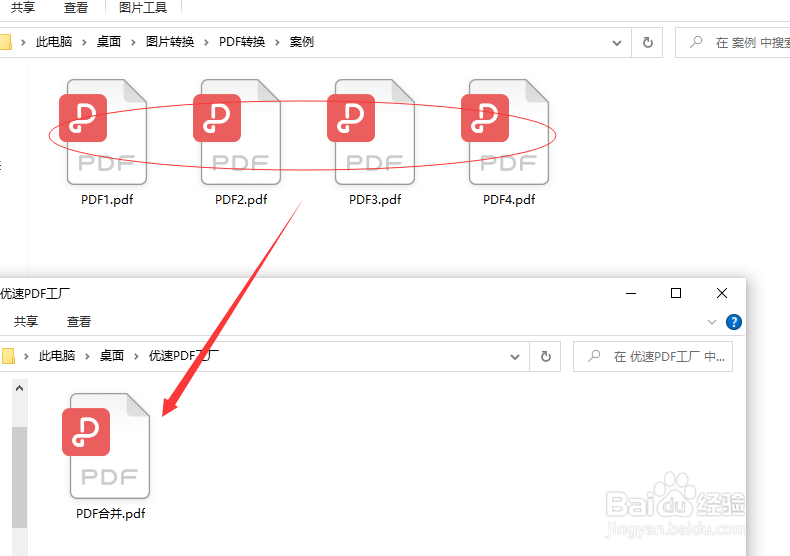Open the 共享 tab in the 案例 window
The height and width of the screenshot is (556, 790).
coord(23,8)
